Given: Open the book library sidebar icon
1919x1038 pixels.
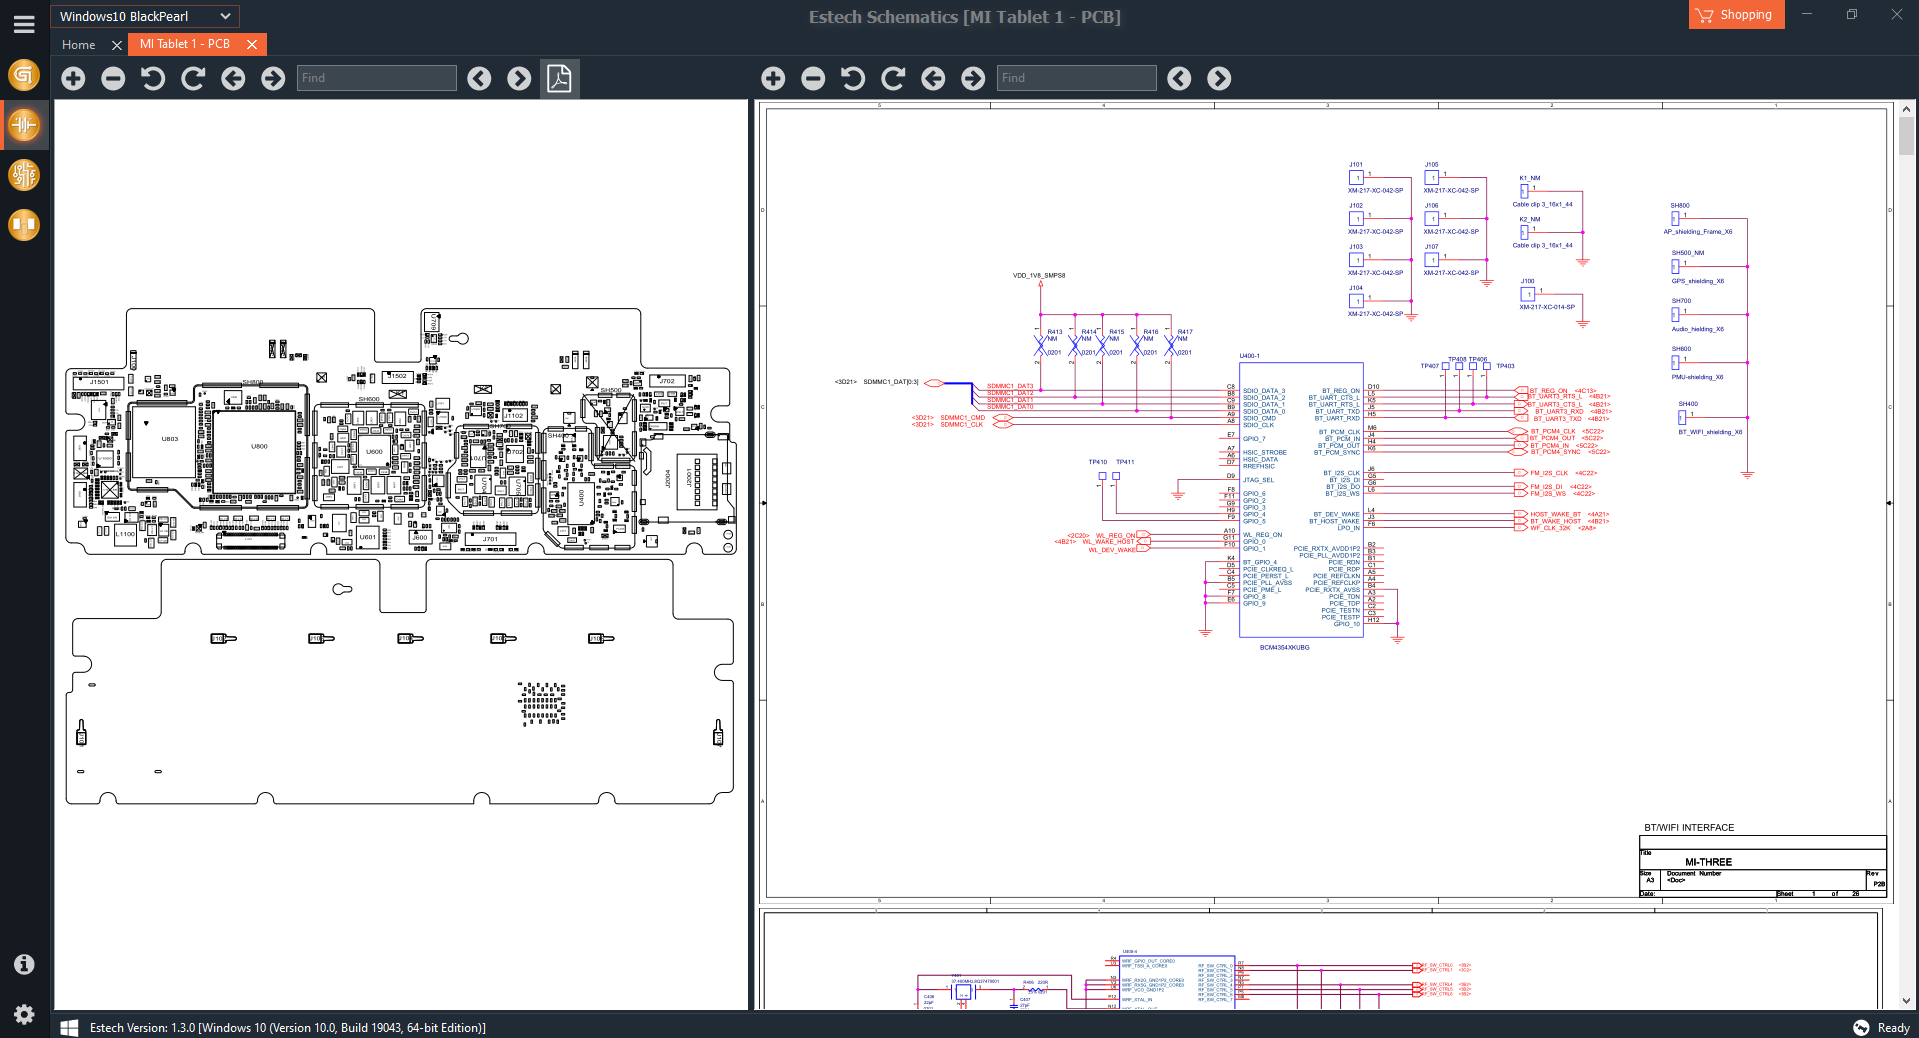Looking at the screenshot, I should click(24, 225).
